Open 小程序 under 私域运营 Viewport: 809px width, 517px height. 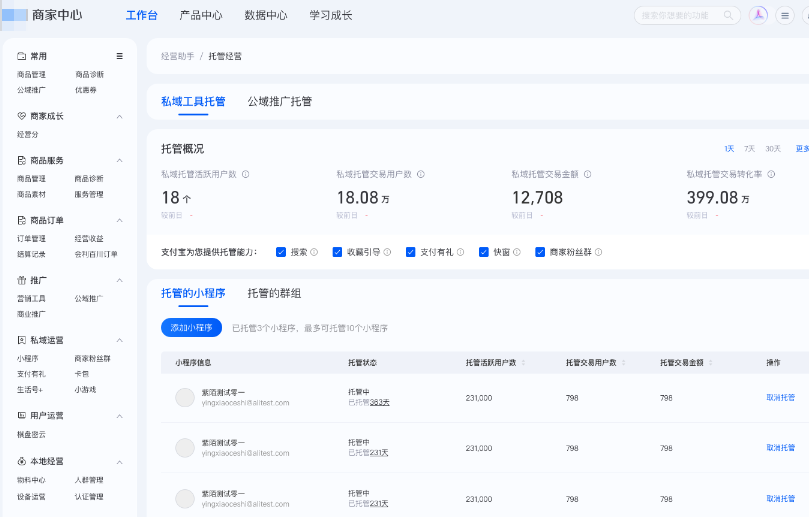(28, 358)
